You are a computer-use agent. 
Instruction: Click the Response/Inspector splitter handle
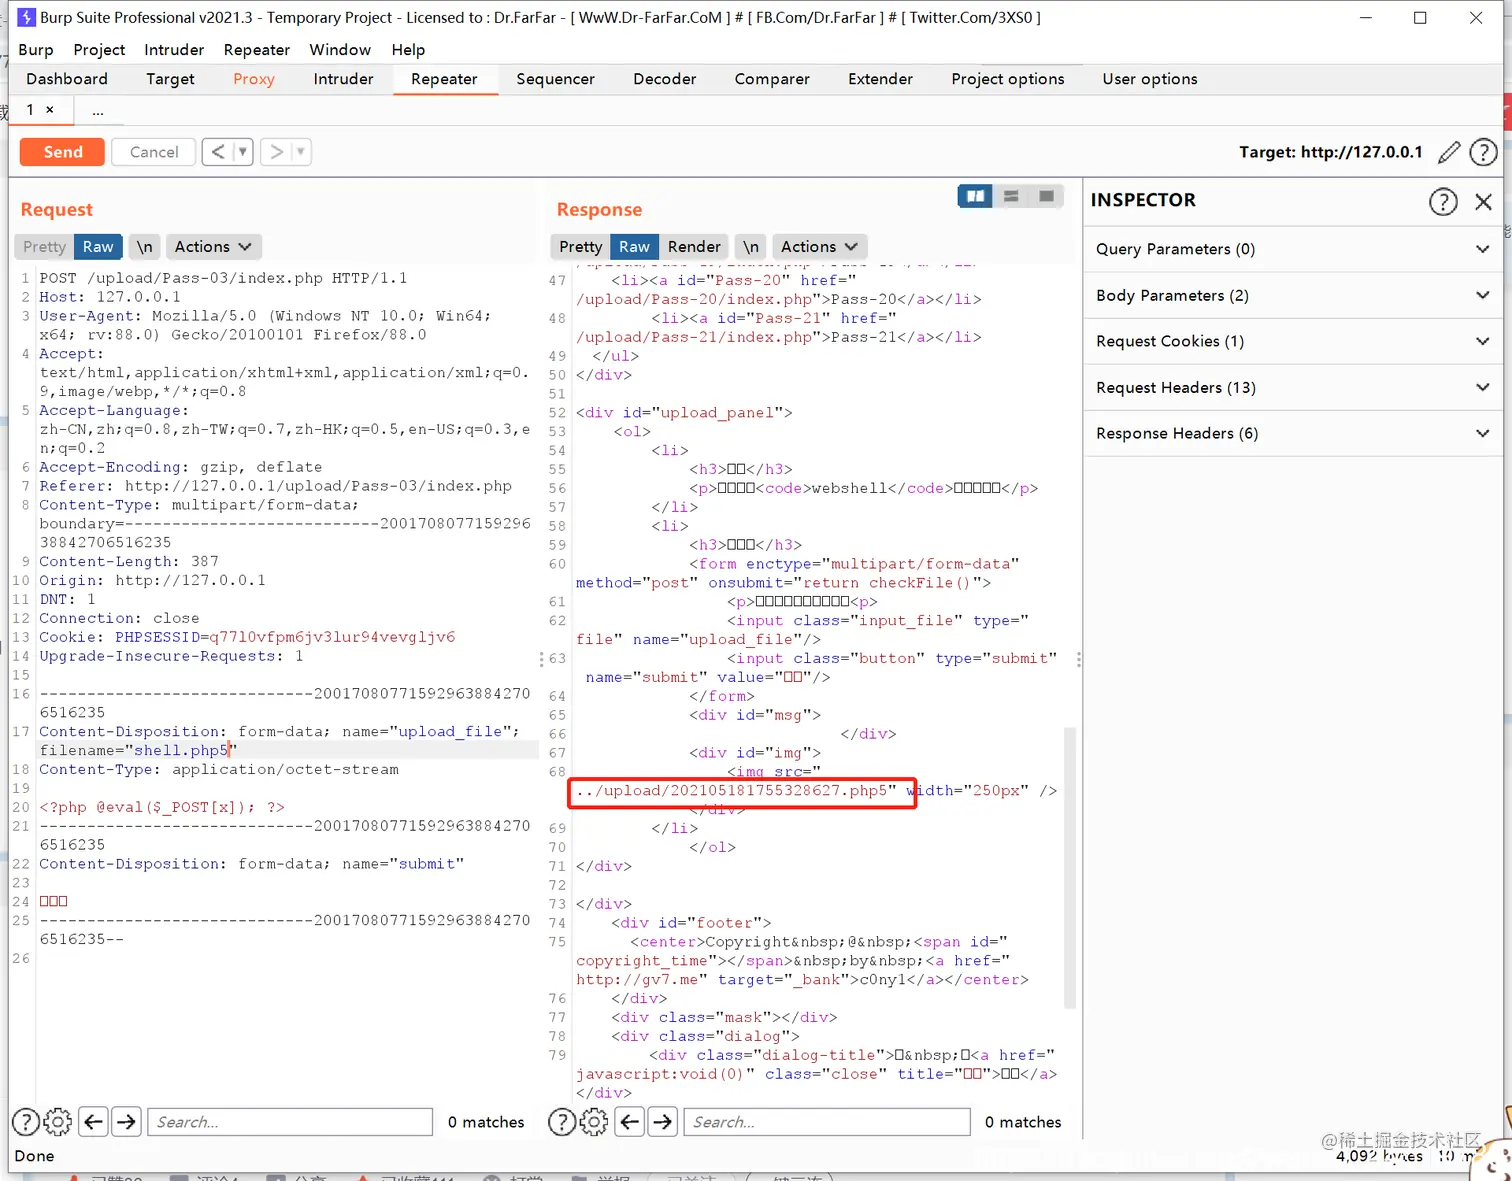[1078, 659]
